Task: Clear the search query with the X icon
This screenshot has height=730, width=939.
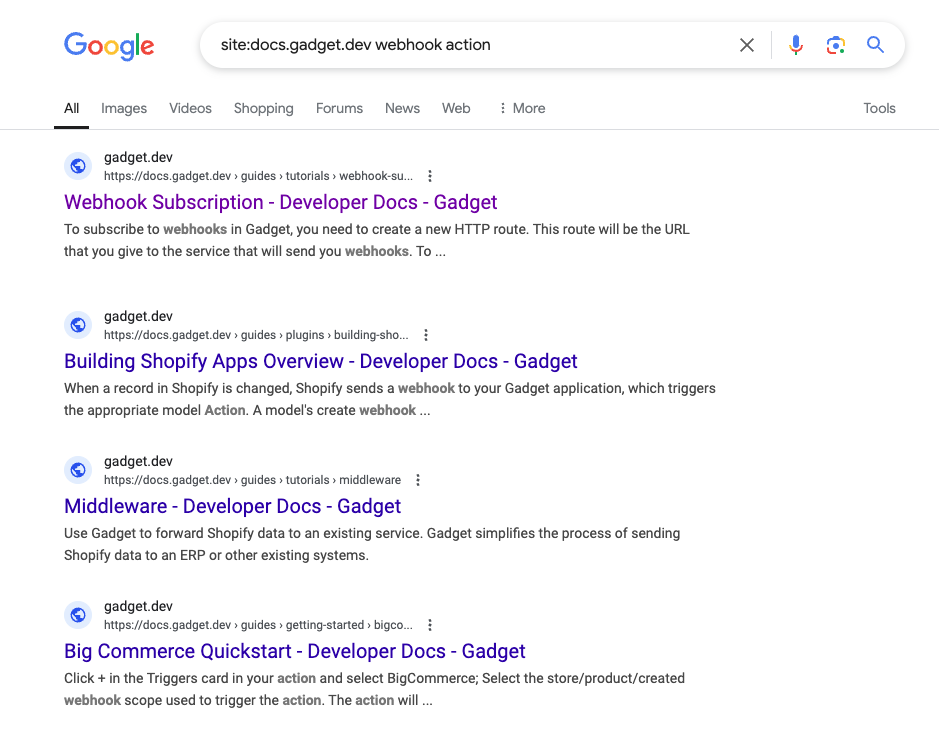Action: (746, 45)
